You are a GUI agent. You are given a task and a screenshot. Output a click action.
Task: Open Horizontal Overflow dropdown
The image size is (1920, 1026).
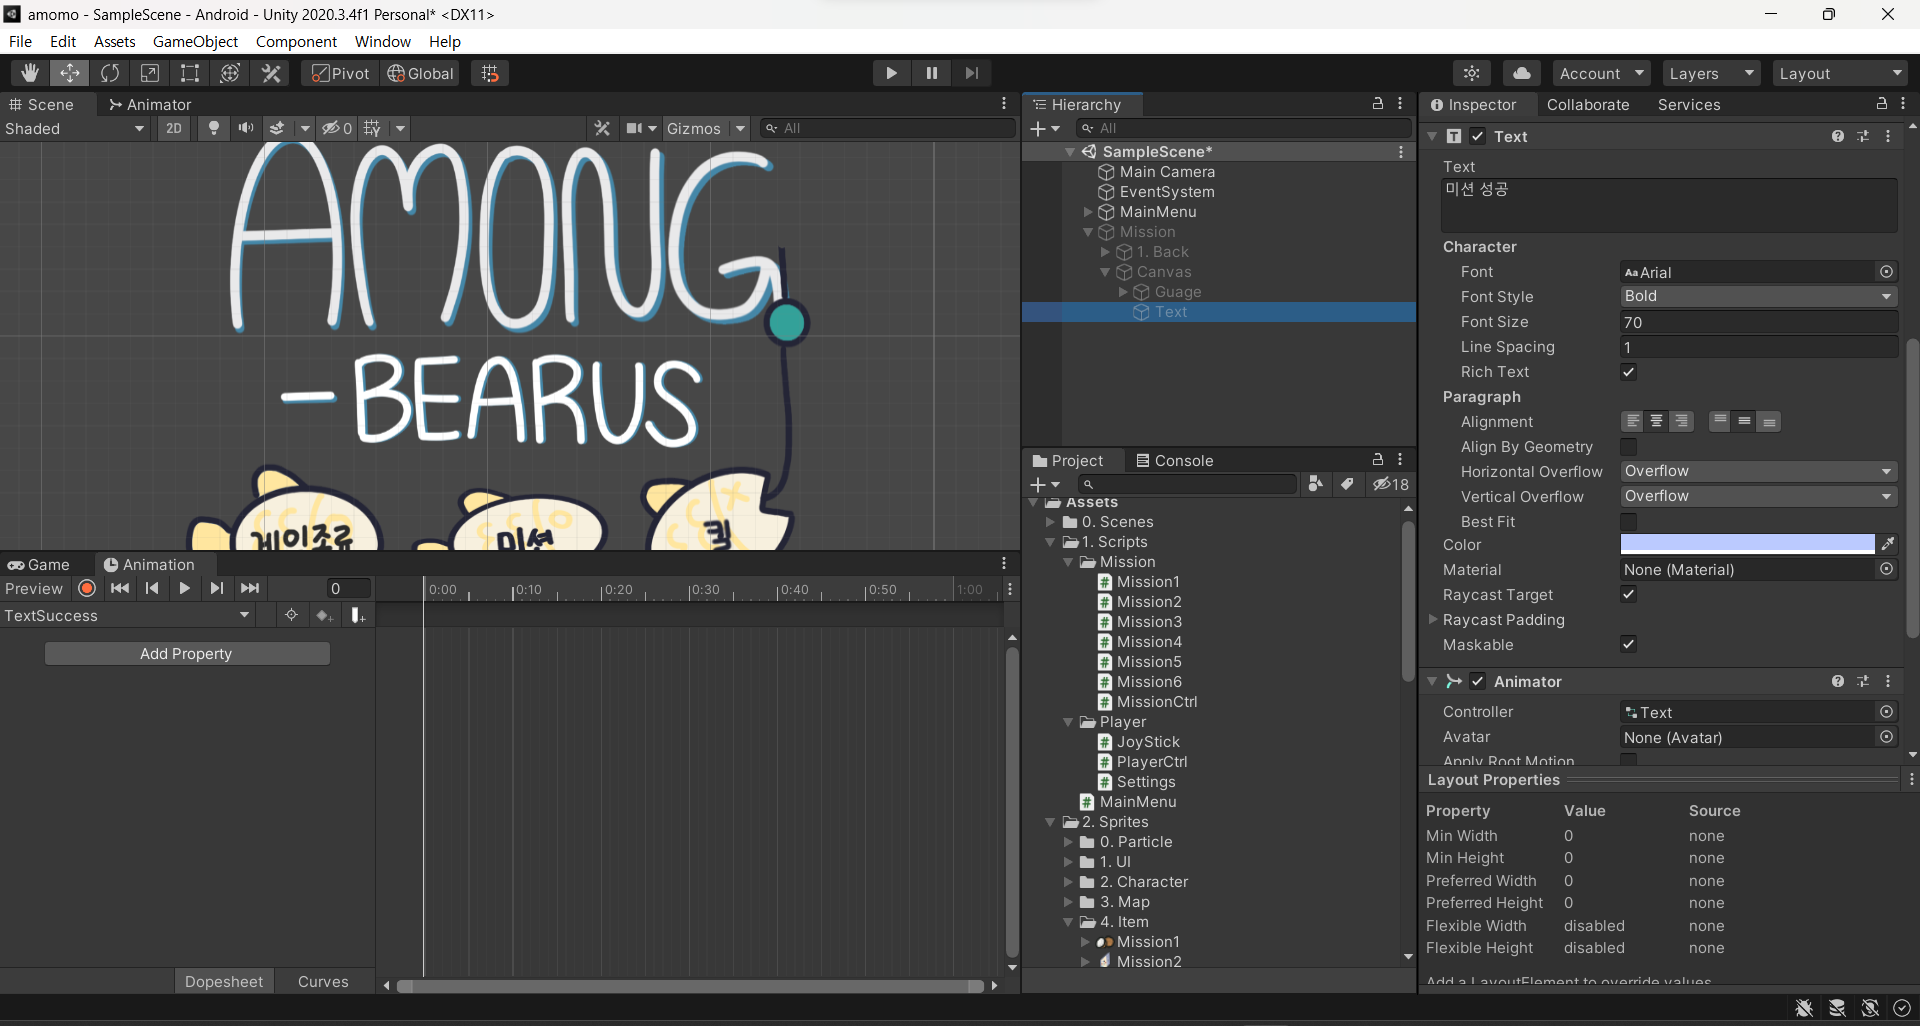(1758, 471)
